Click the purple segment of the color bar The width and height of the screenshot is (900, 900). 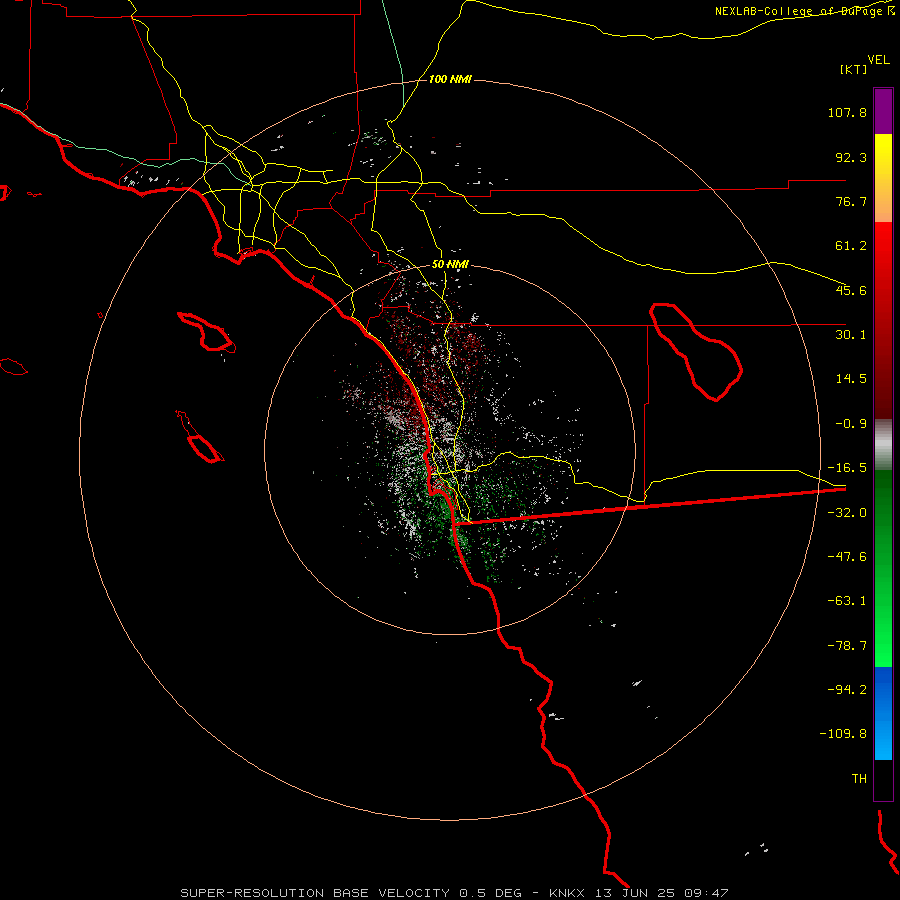click(883, 111)
